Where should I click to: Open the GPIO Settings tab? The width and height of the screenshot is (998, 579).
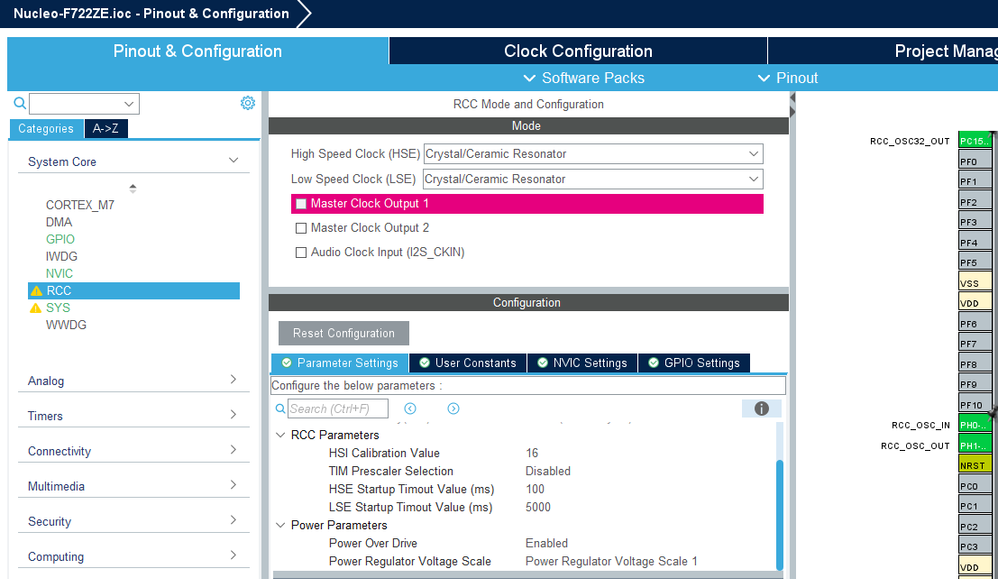pyautogui.click(x=694, y=363)
